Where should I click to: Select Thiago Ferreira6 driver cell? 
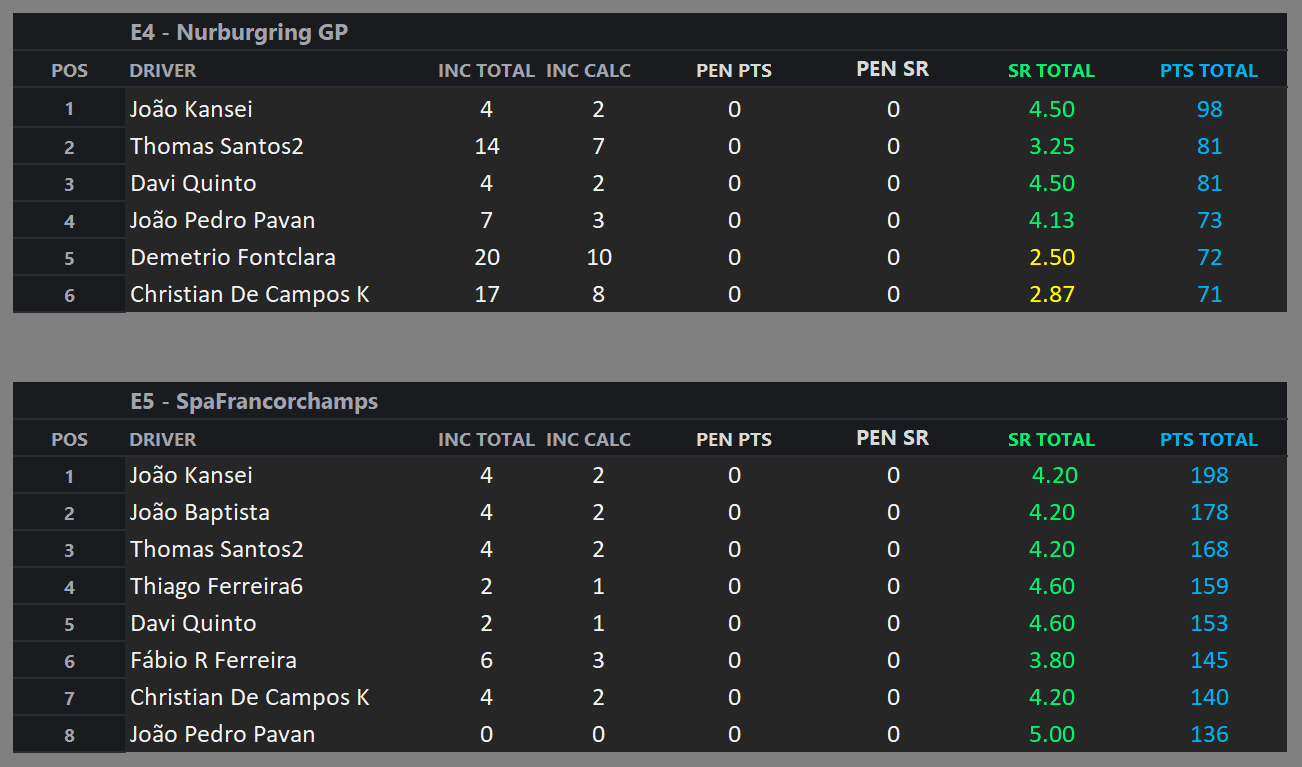217,586
